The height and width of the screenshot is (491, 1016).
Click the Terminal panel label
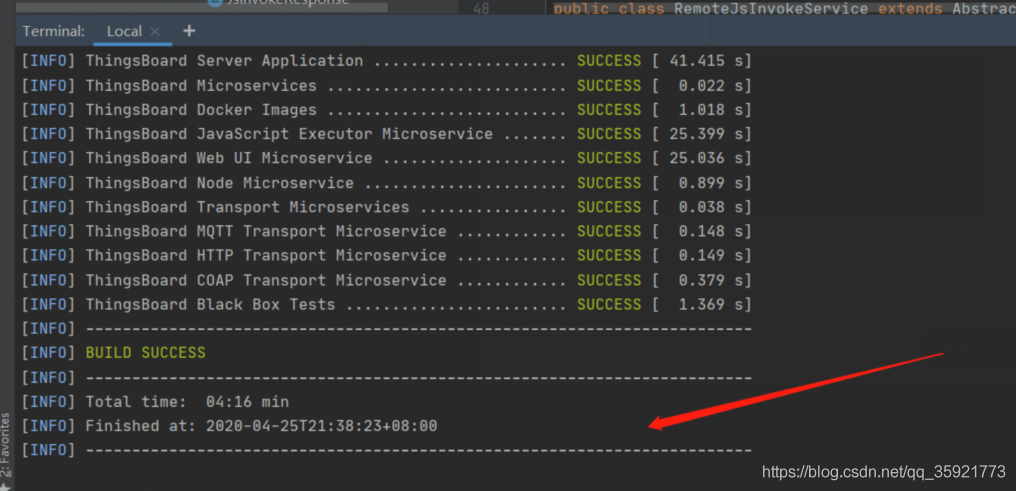[53, 31]
